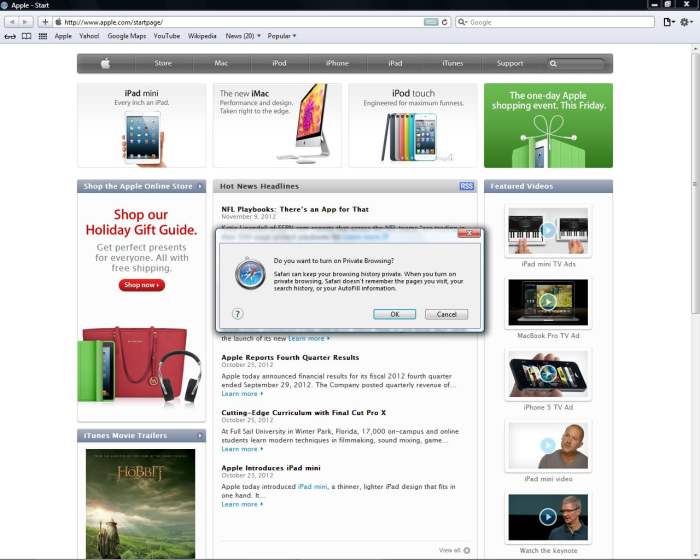Cancel the Private Browsing dialog
This screenshot has width=700, height=560.
(x=446, y=314)
